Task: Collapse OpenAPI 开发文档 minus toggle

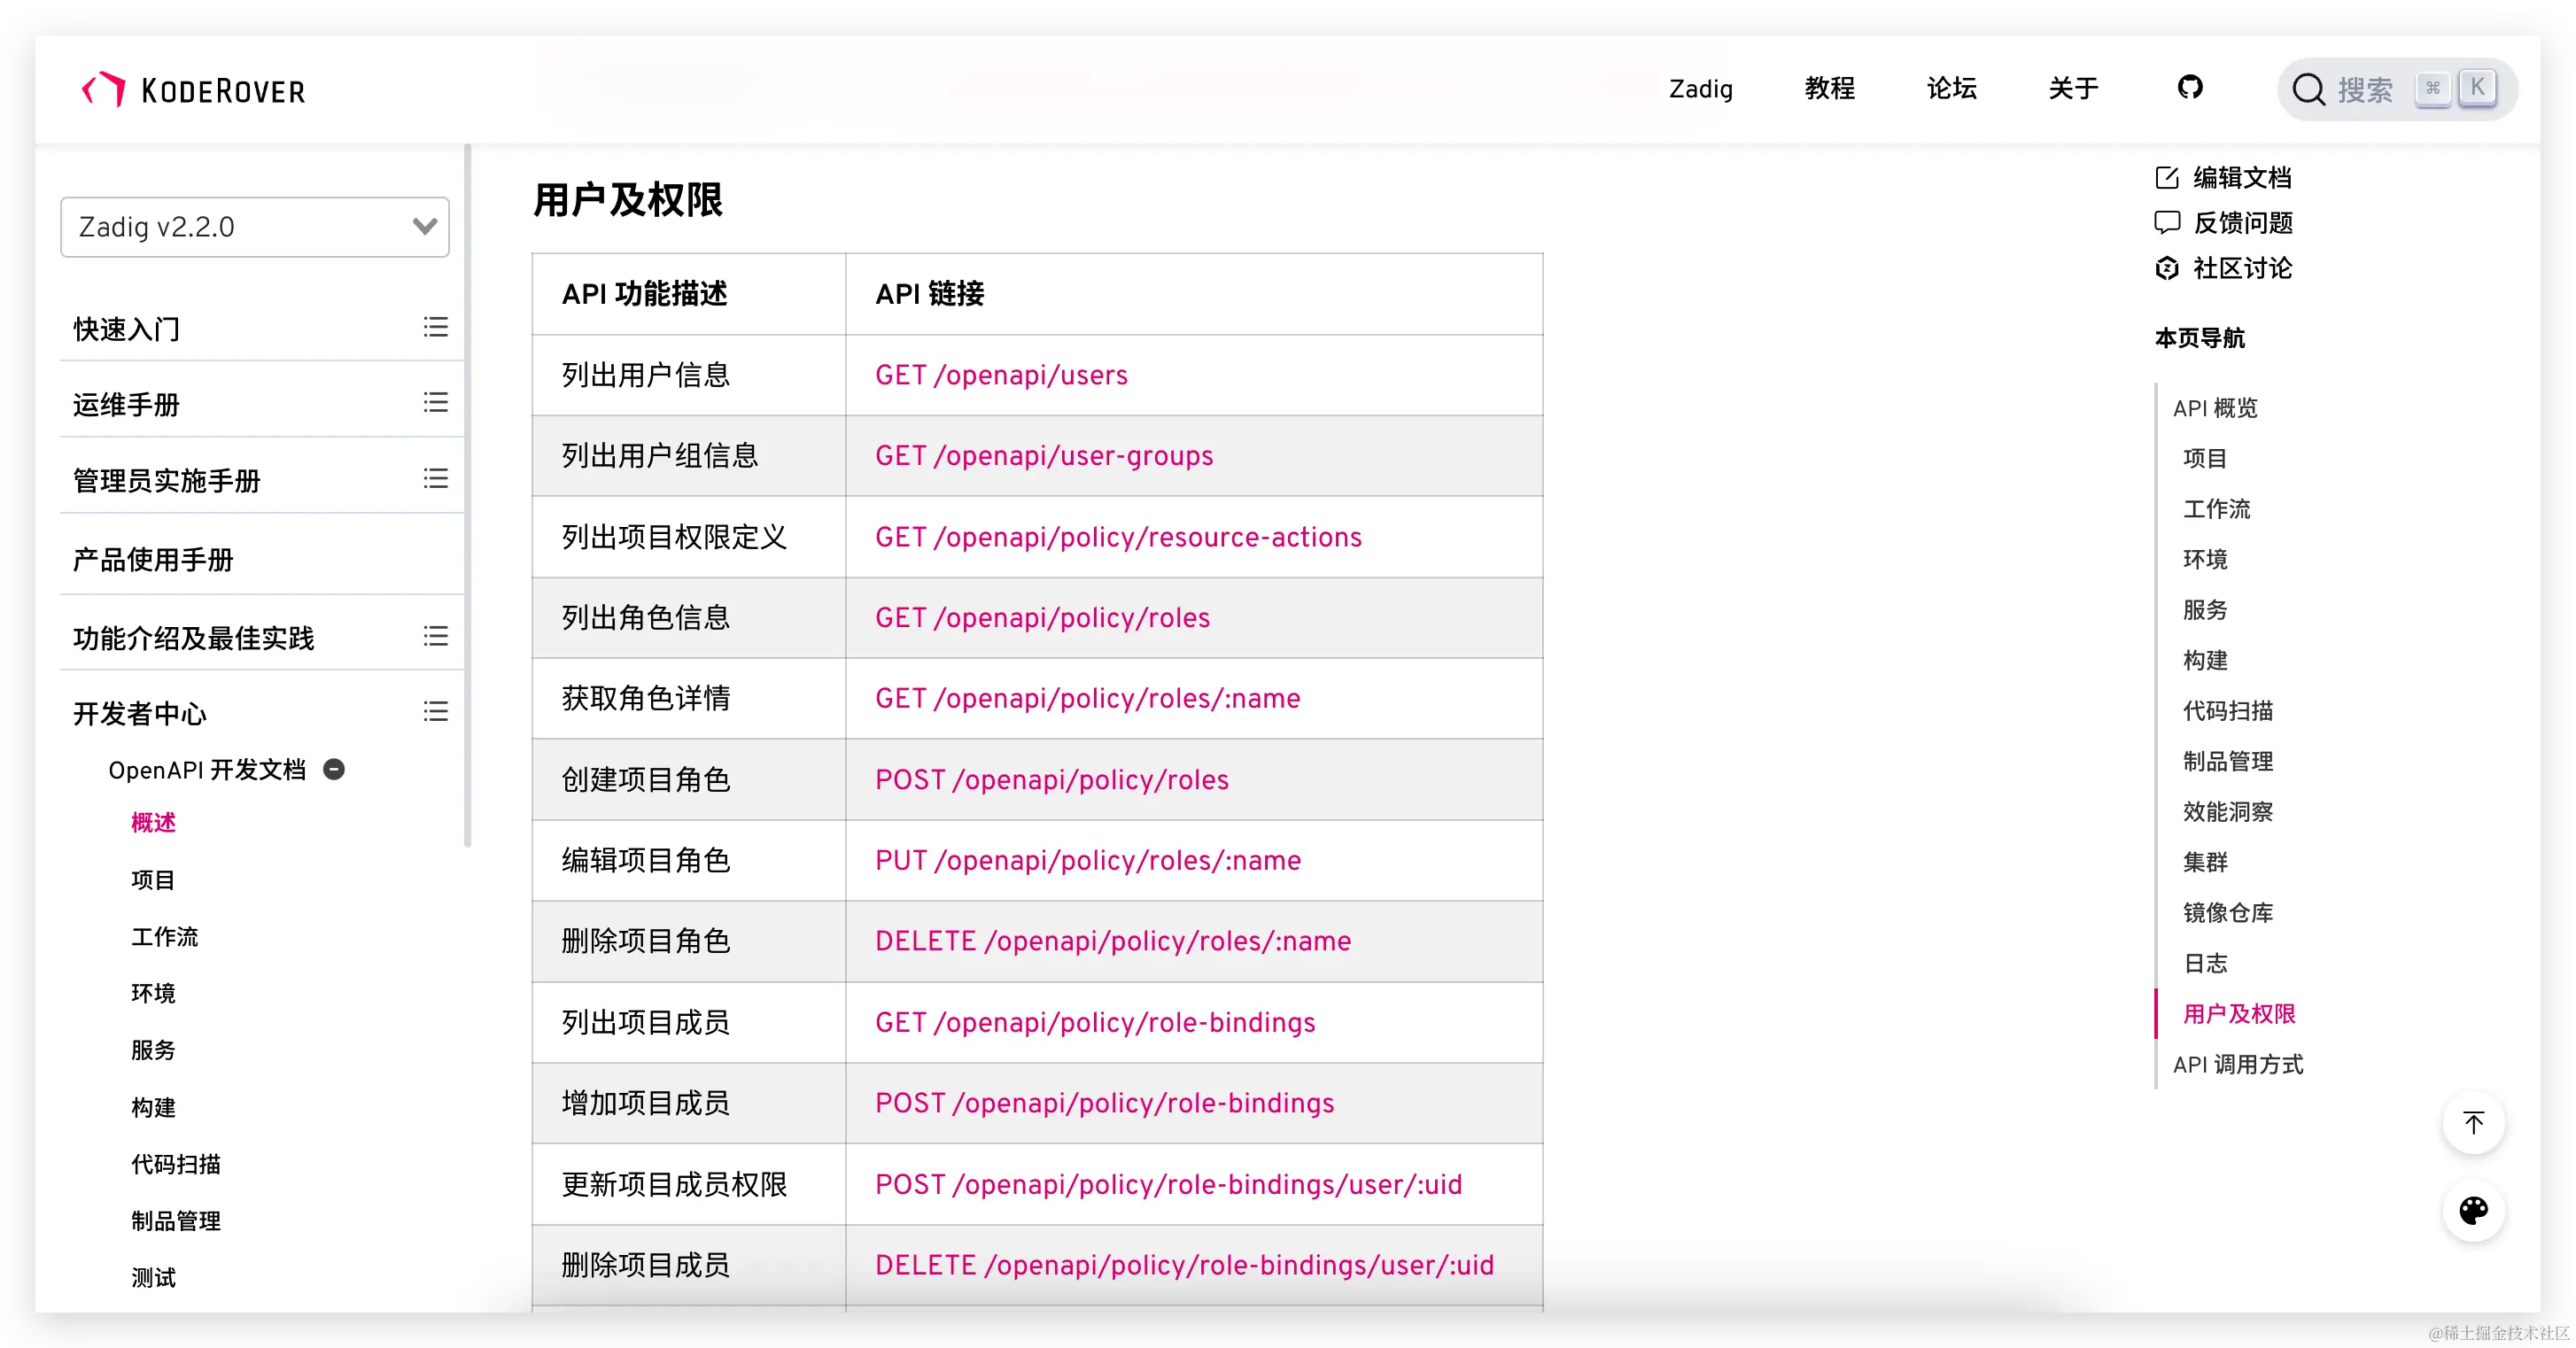Action: coord(334,769)
